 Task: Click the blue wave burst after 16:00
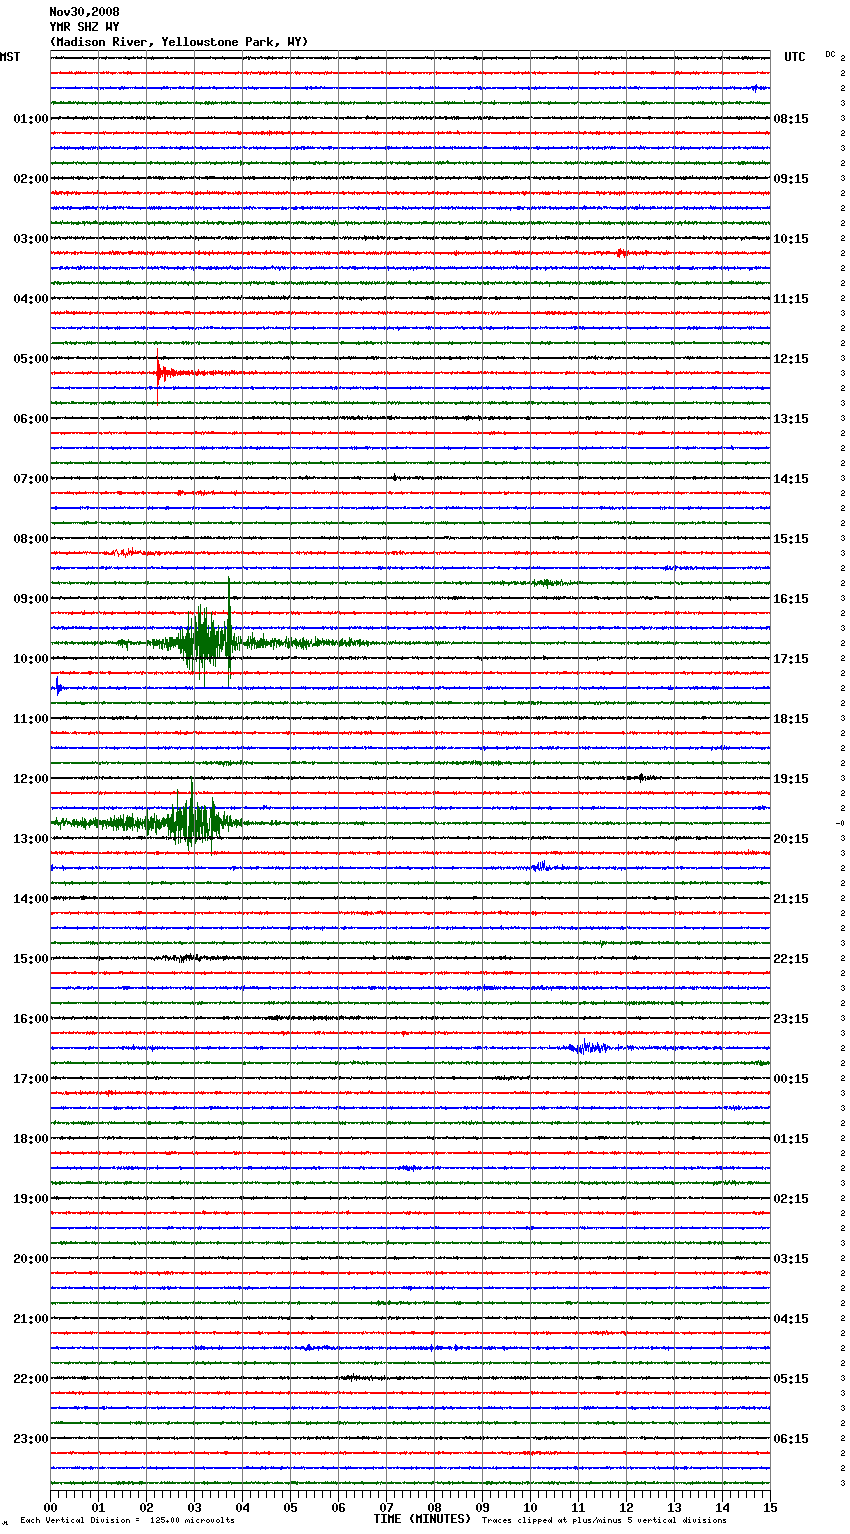click(590, 1048)
